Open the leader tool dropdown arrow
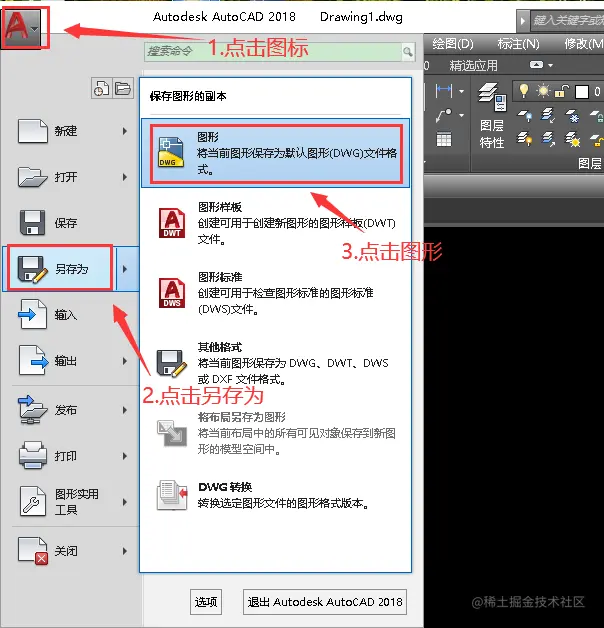Viewport: 604px width, 628px height. click(461, 115)
